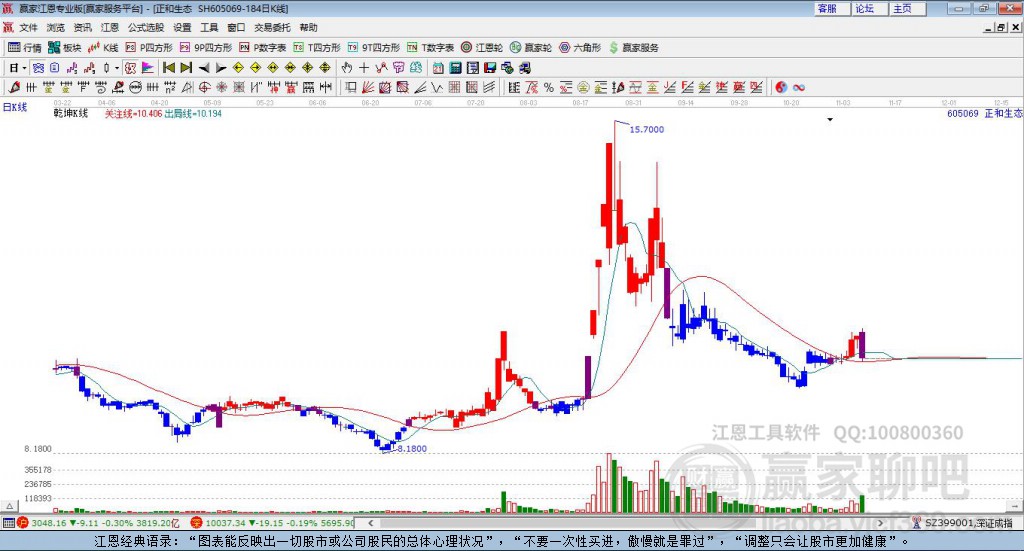
Task: Click the floppy disk save icon
Action: point(490,68)
